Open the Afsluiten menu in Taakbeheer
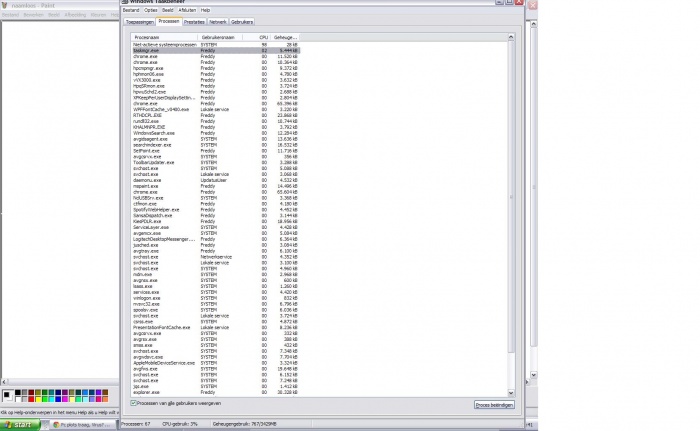 (187, 10)
